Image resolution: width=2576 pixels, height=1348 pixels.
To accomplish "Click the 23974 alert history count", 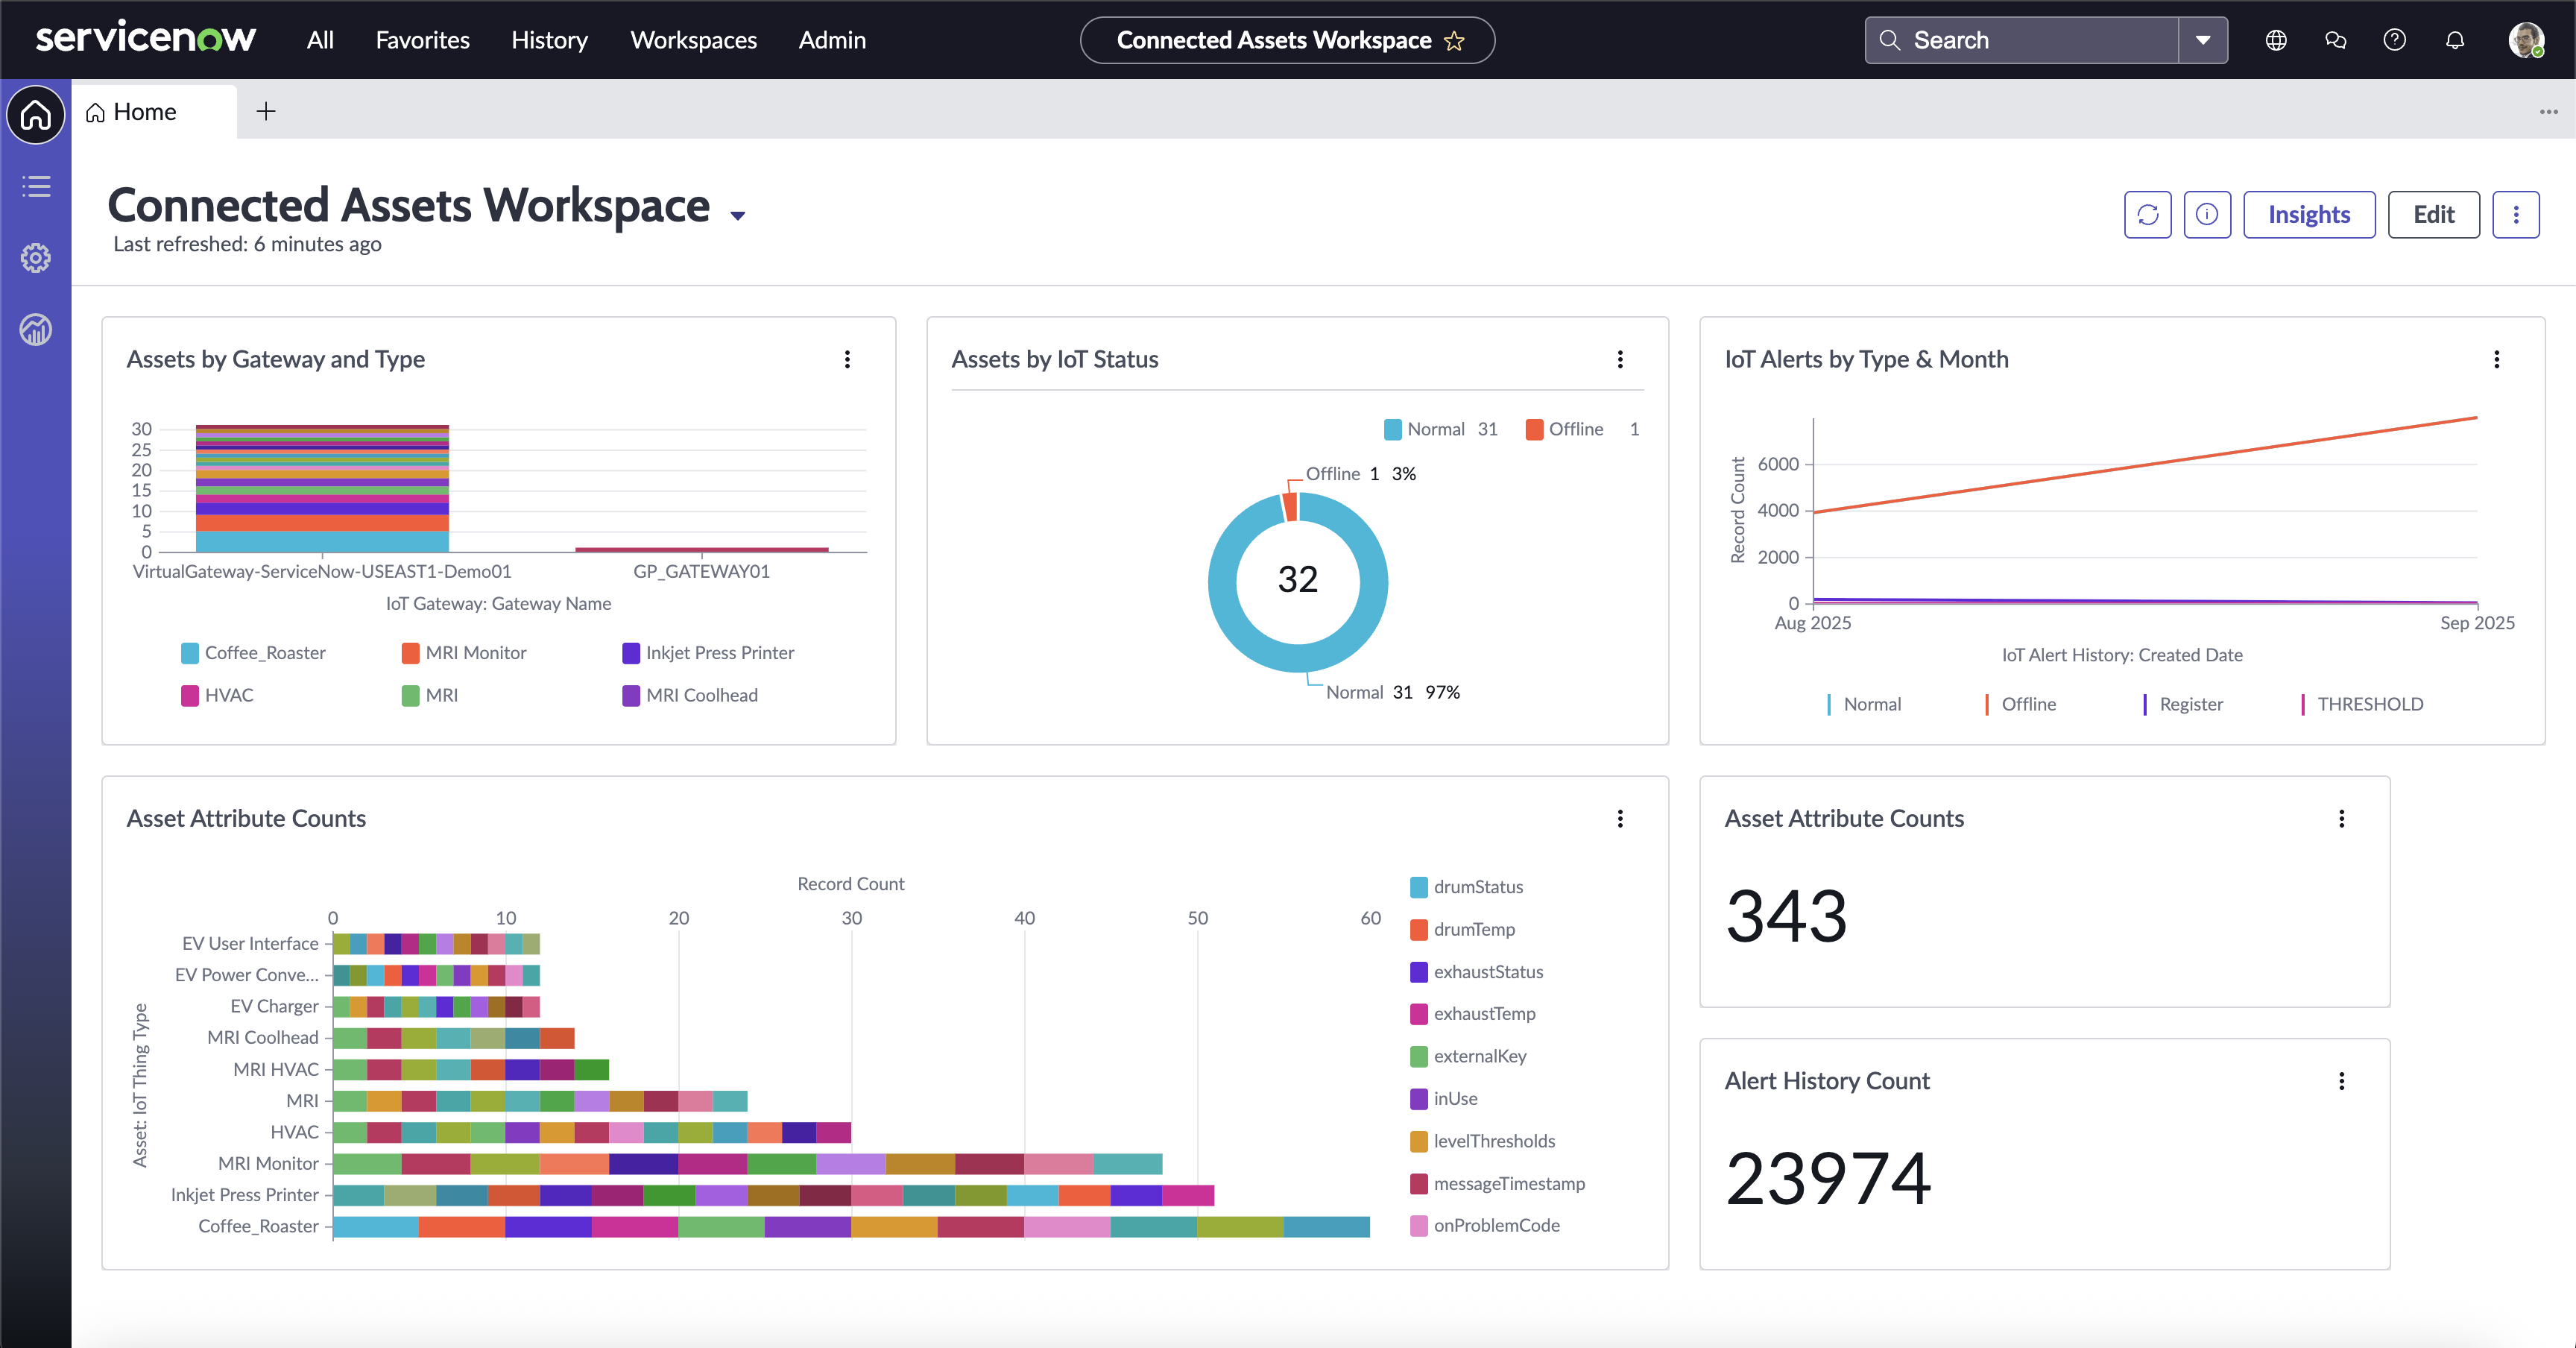I will pyautogui.click(x=1828, y=1179).
